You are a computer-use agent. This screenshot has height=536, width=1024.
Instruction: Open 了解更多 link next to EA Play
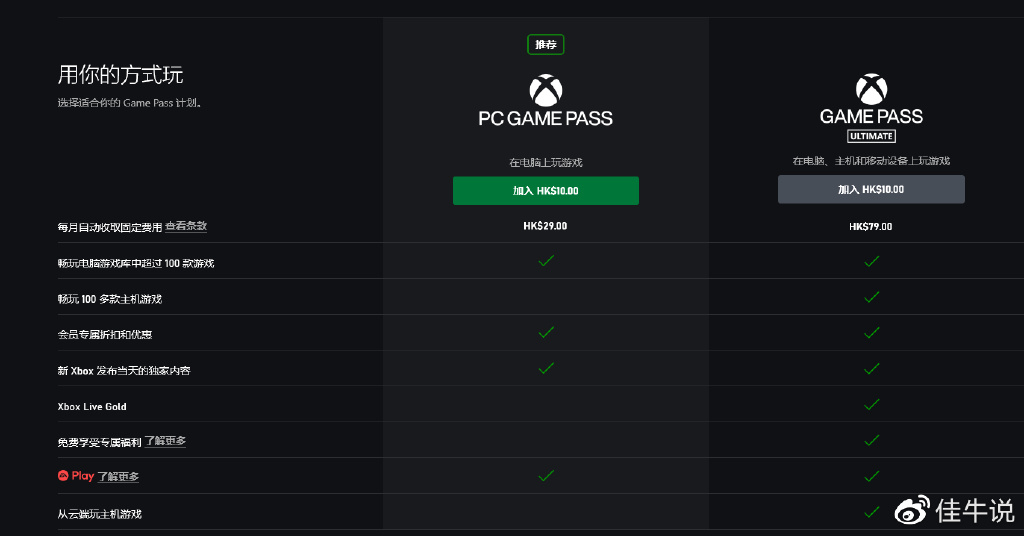pyautogui.click(x=118, y=477)
